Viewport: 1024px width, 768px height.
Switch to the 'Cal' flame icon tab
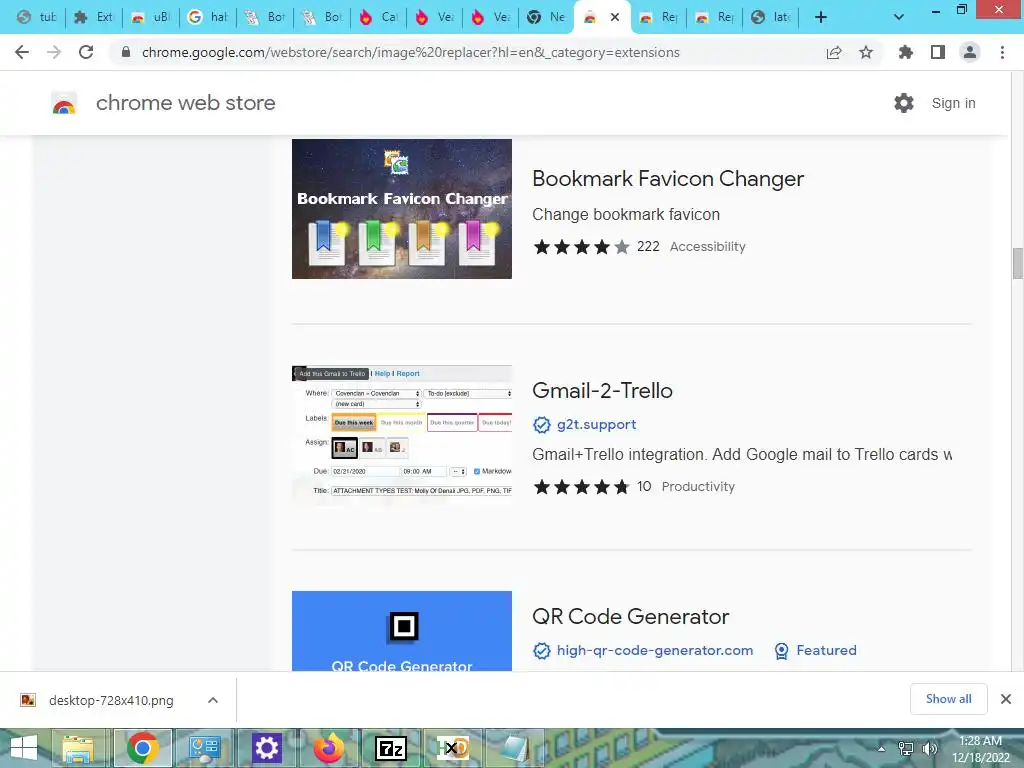click(x=377, y=17)
